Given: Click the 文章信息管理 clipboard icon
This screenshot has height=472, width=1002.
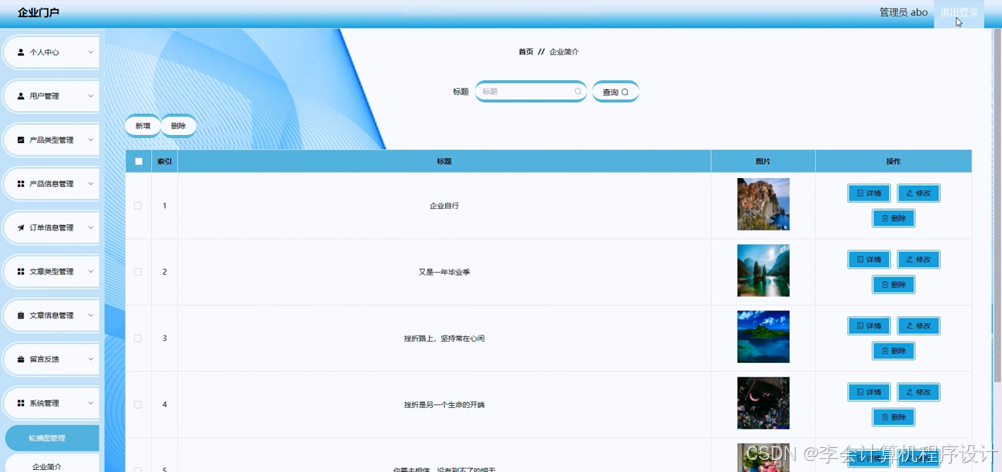Looking at the screenshot, I should click(21, 316).
